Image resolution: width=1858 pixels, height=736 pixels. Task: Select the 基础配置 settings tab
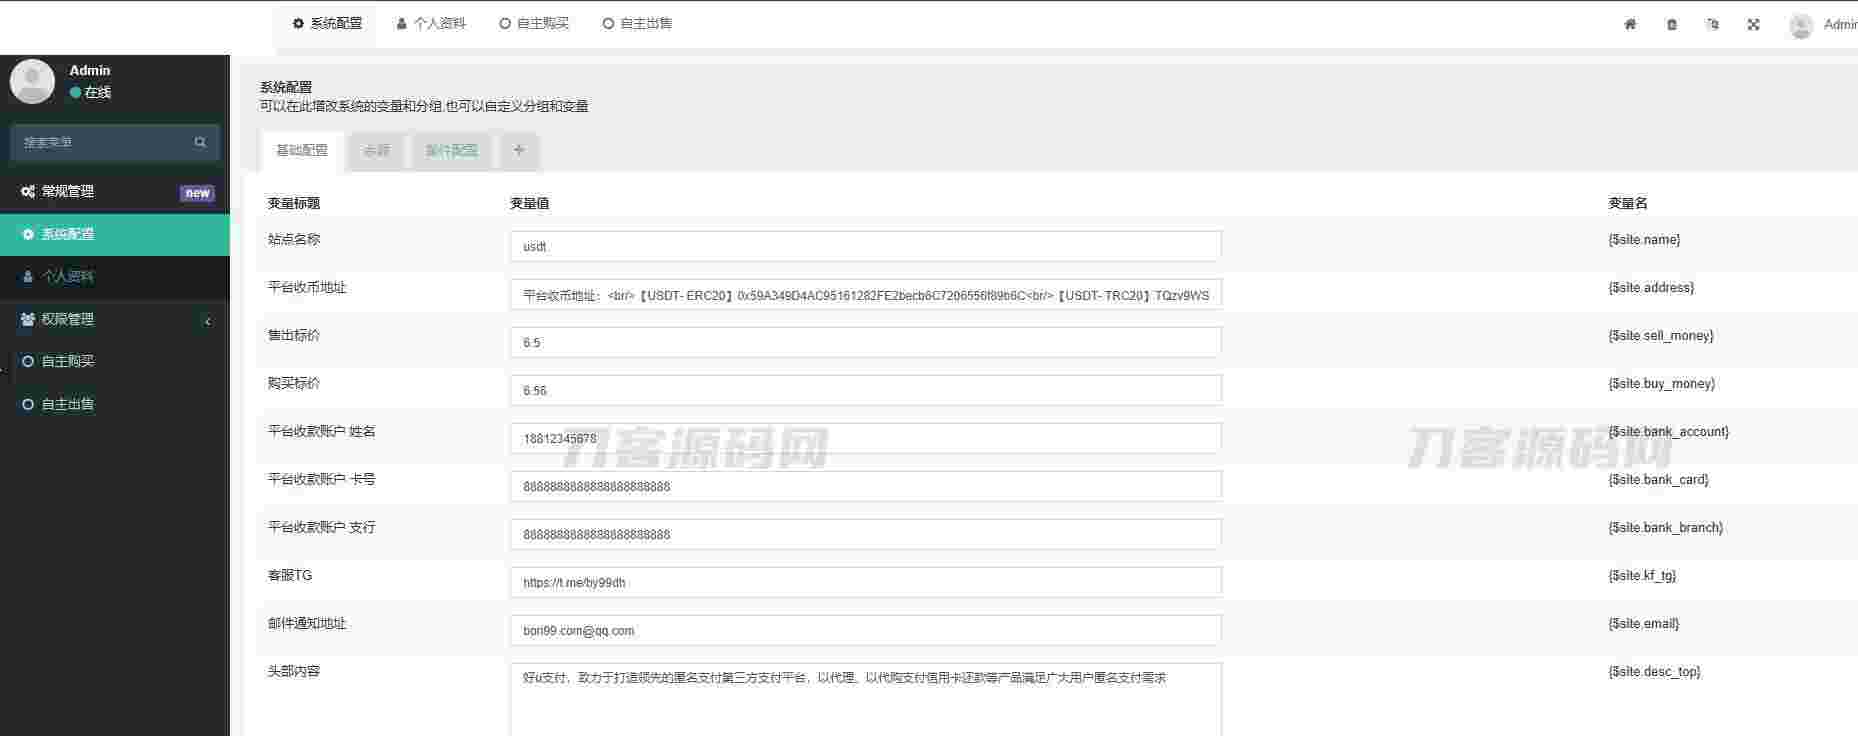pyautogui.click(x=302, y=150)
